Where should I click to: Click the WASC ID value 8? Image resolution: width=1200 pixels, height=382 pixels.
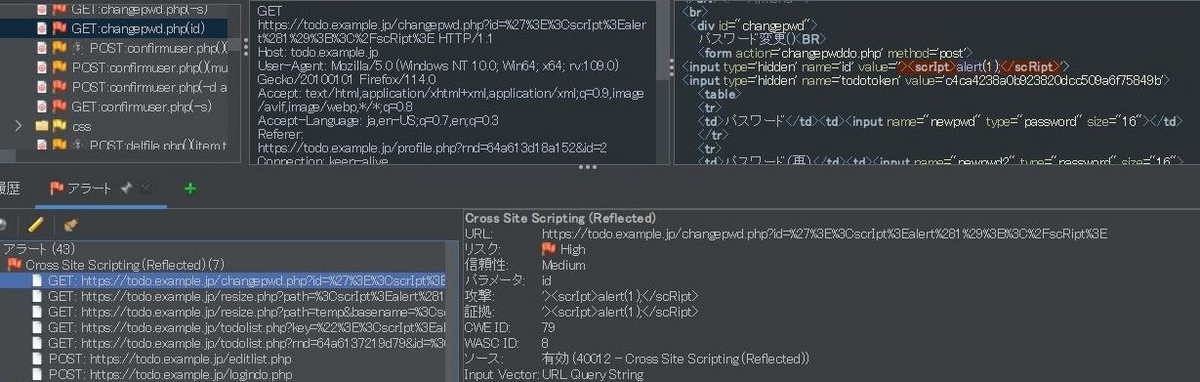pyautogui.click(x=545, y=343)
